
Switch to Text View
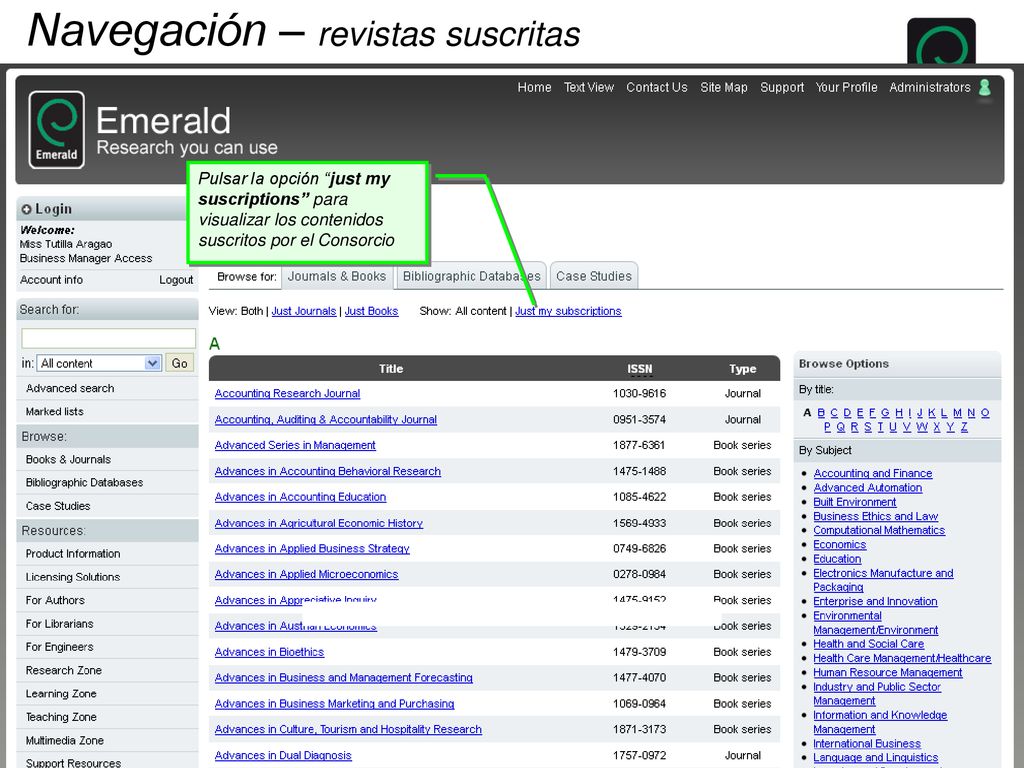(x=589, y=88)
